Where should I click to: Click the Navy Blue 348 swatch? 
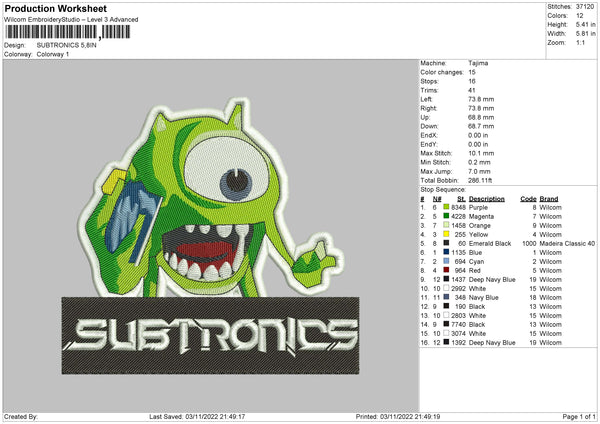click(446, 297)
